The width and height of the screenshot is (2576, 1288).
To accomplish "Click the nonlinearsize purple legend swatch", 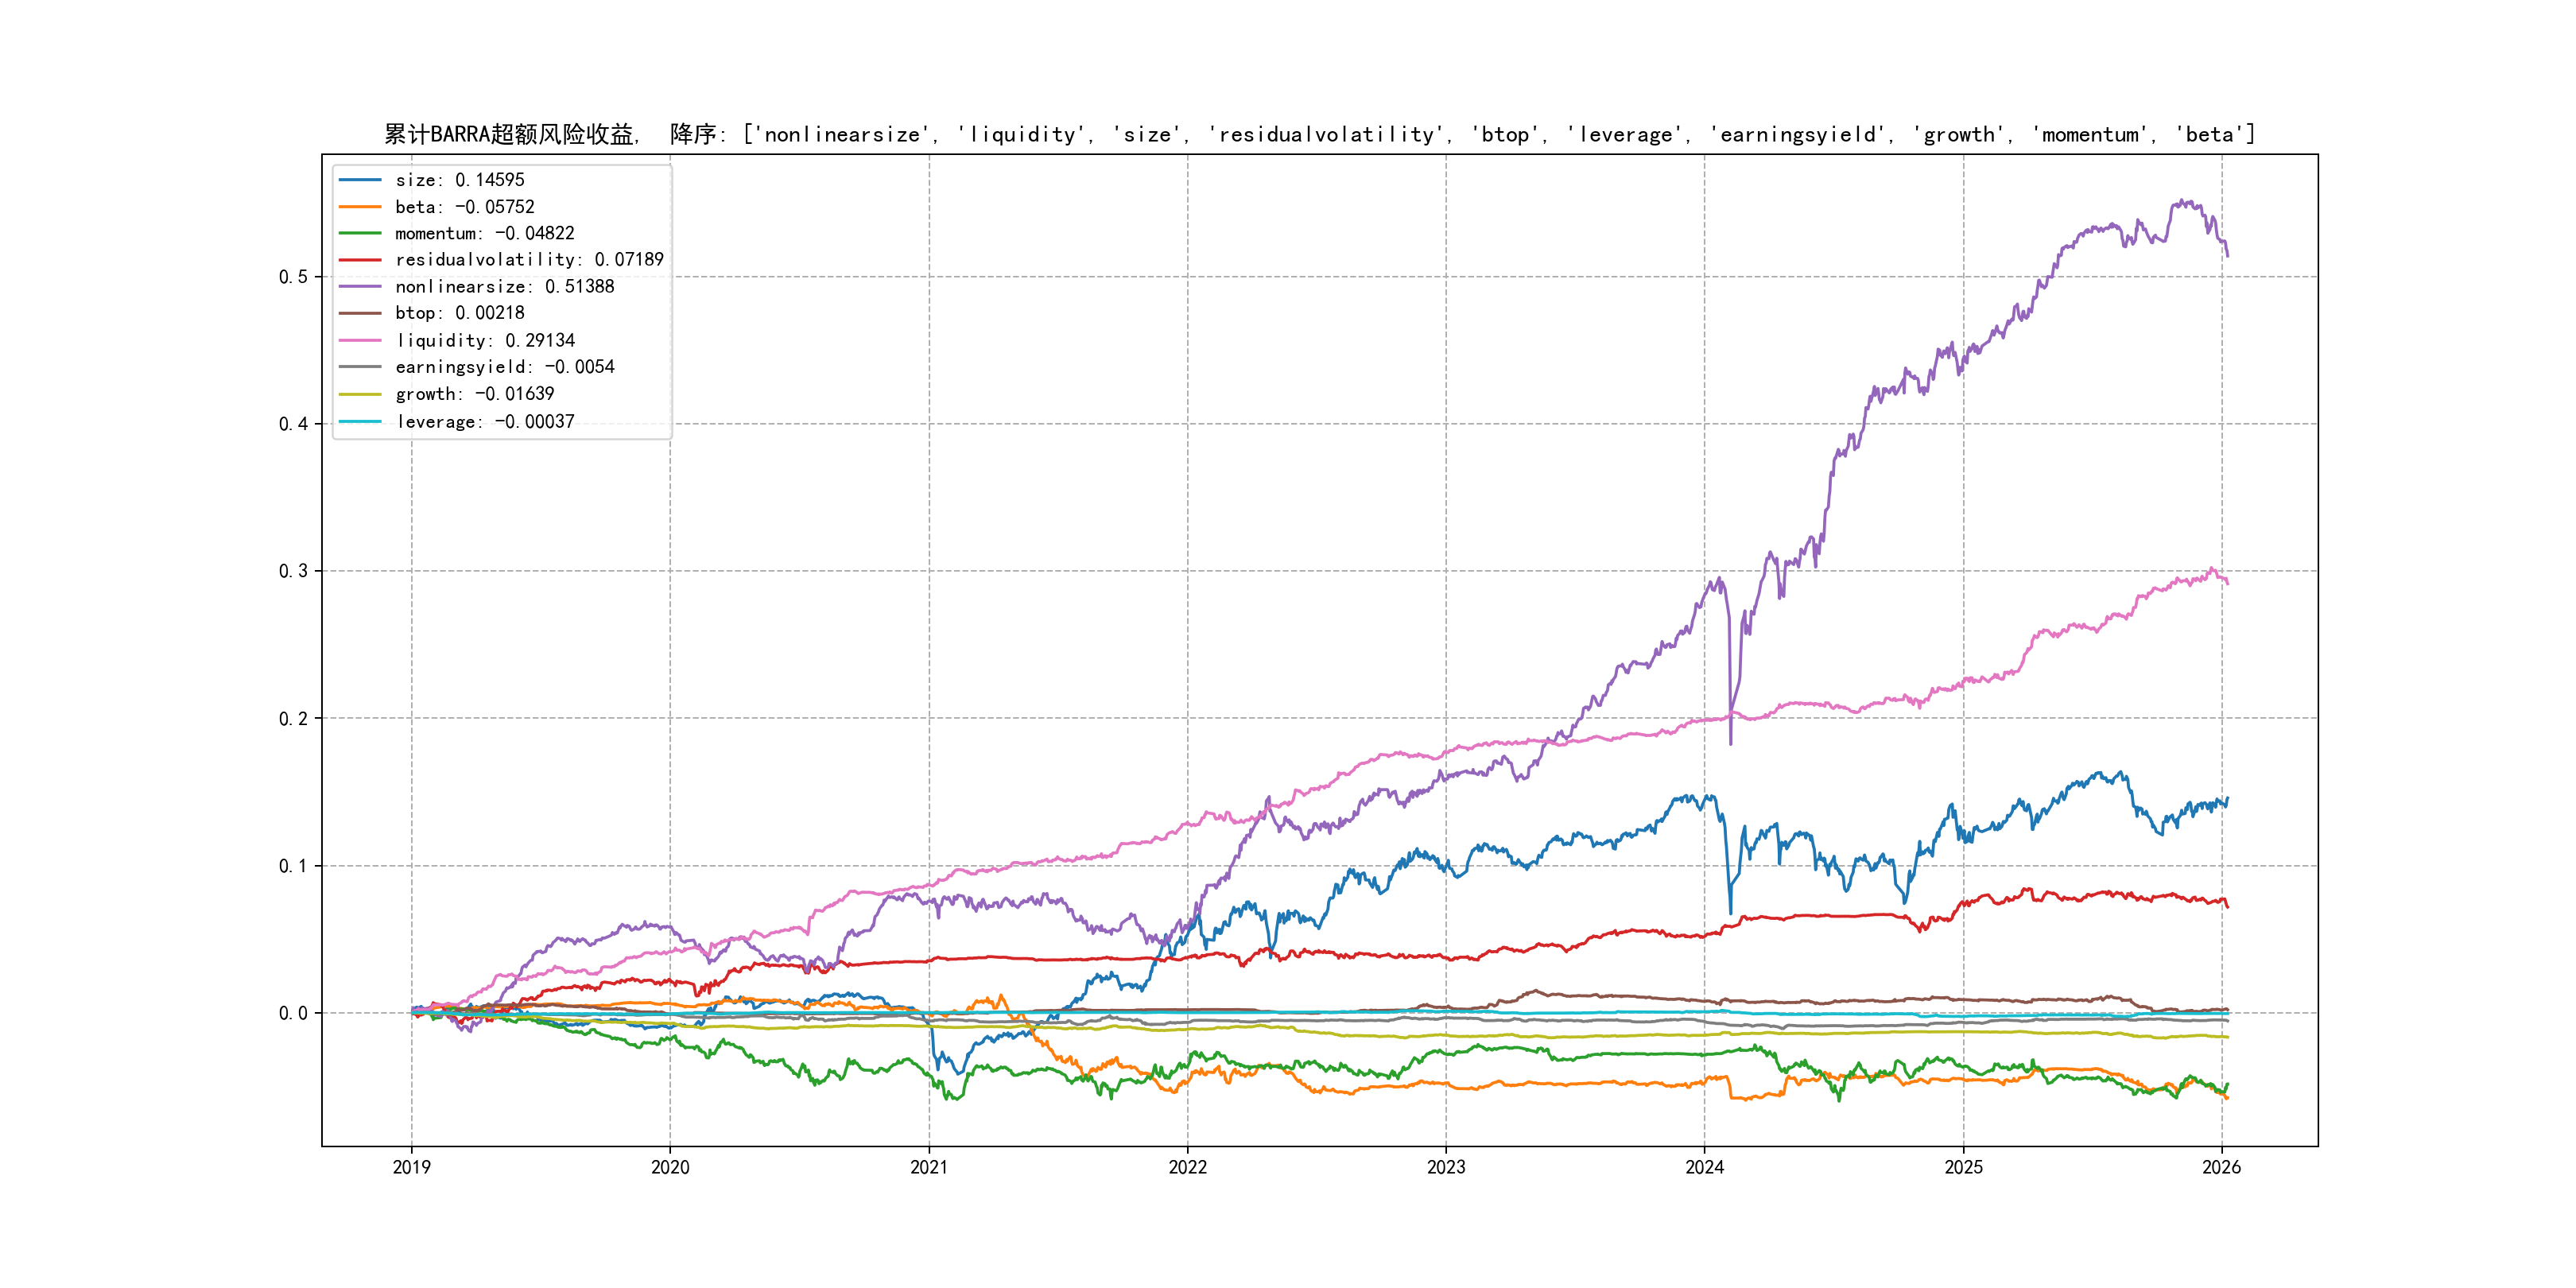I will 360,287.
